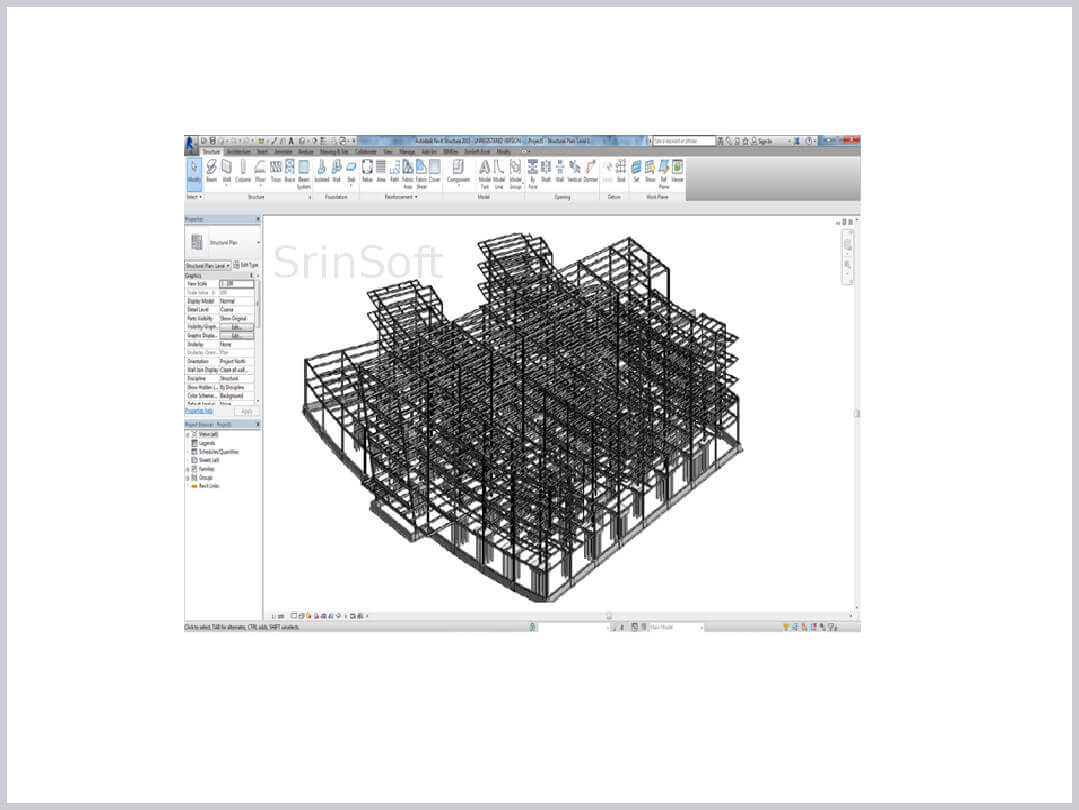
Task: Close the Project Browser panel
Action: pyautogui.click(x=258, y=424)
